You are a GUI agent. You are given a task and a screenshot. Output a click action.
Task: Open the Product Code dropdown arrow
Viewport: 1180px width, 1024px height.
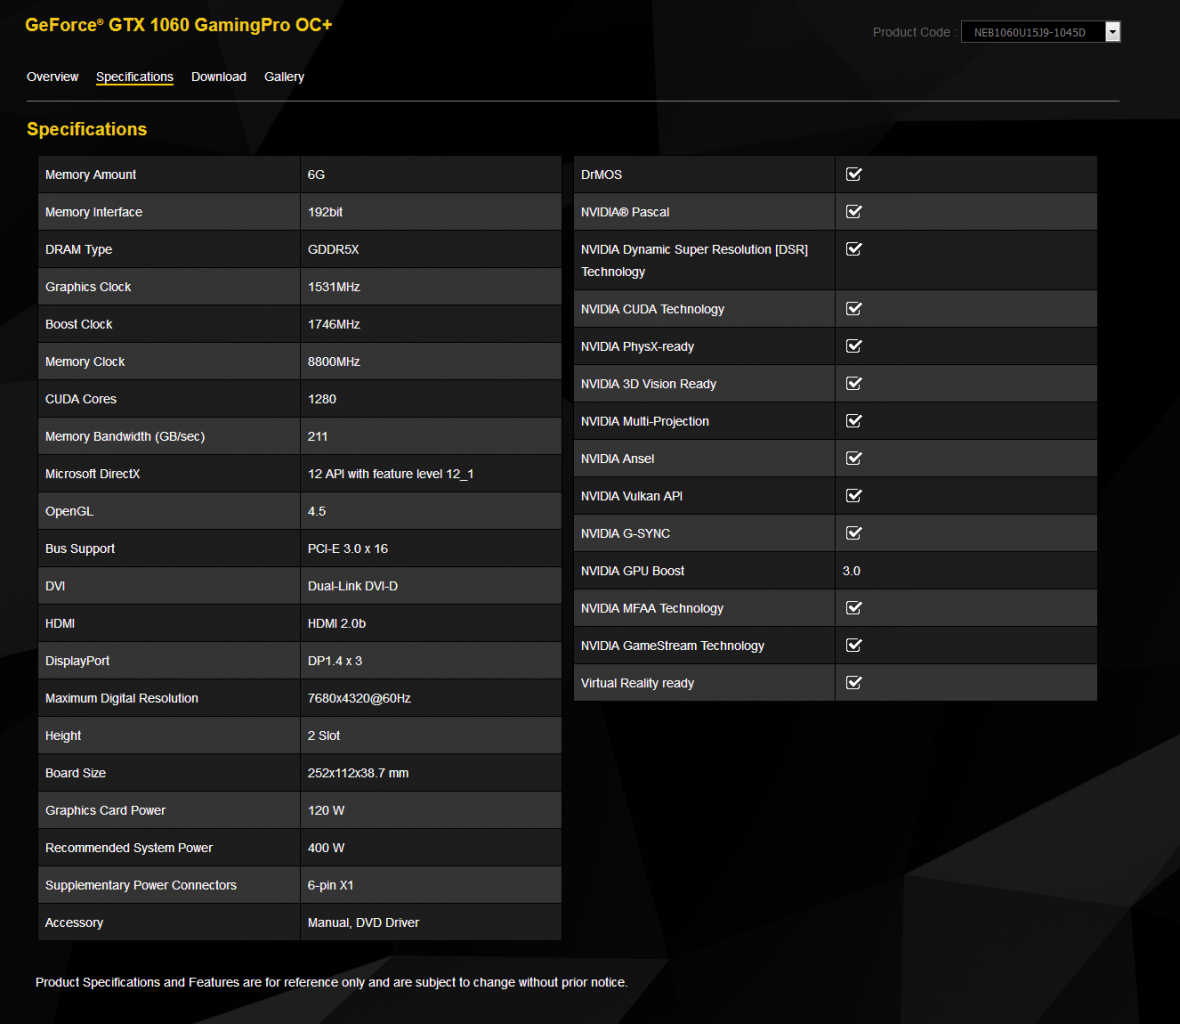1112,32
